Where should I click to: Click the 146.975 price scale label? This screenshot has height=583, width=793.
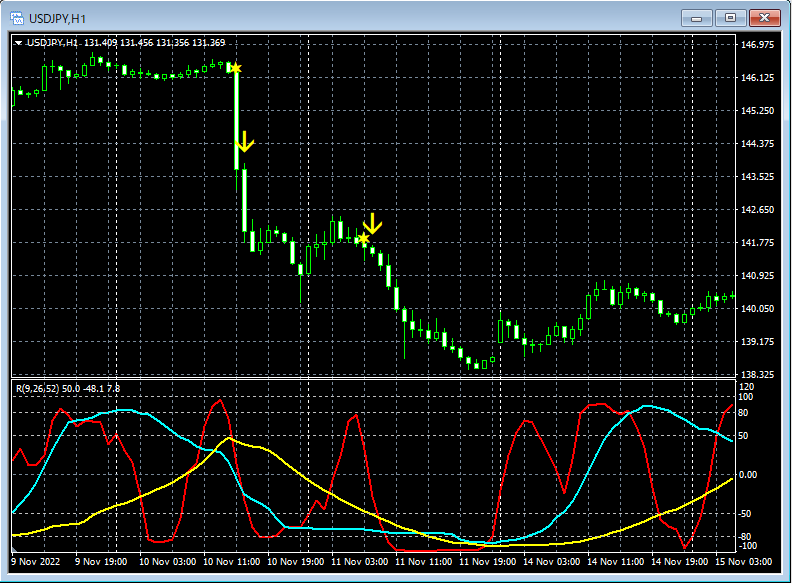coord(756,45)
